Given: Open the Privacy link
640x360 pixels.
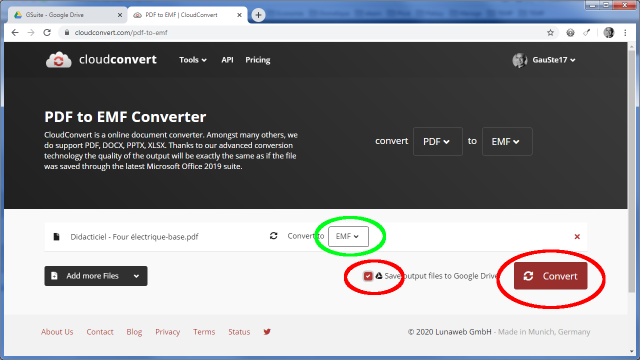Looking at the screenshot, I should (x=167, y=332).
